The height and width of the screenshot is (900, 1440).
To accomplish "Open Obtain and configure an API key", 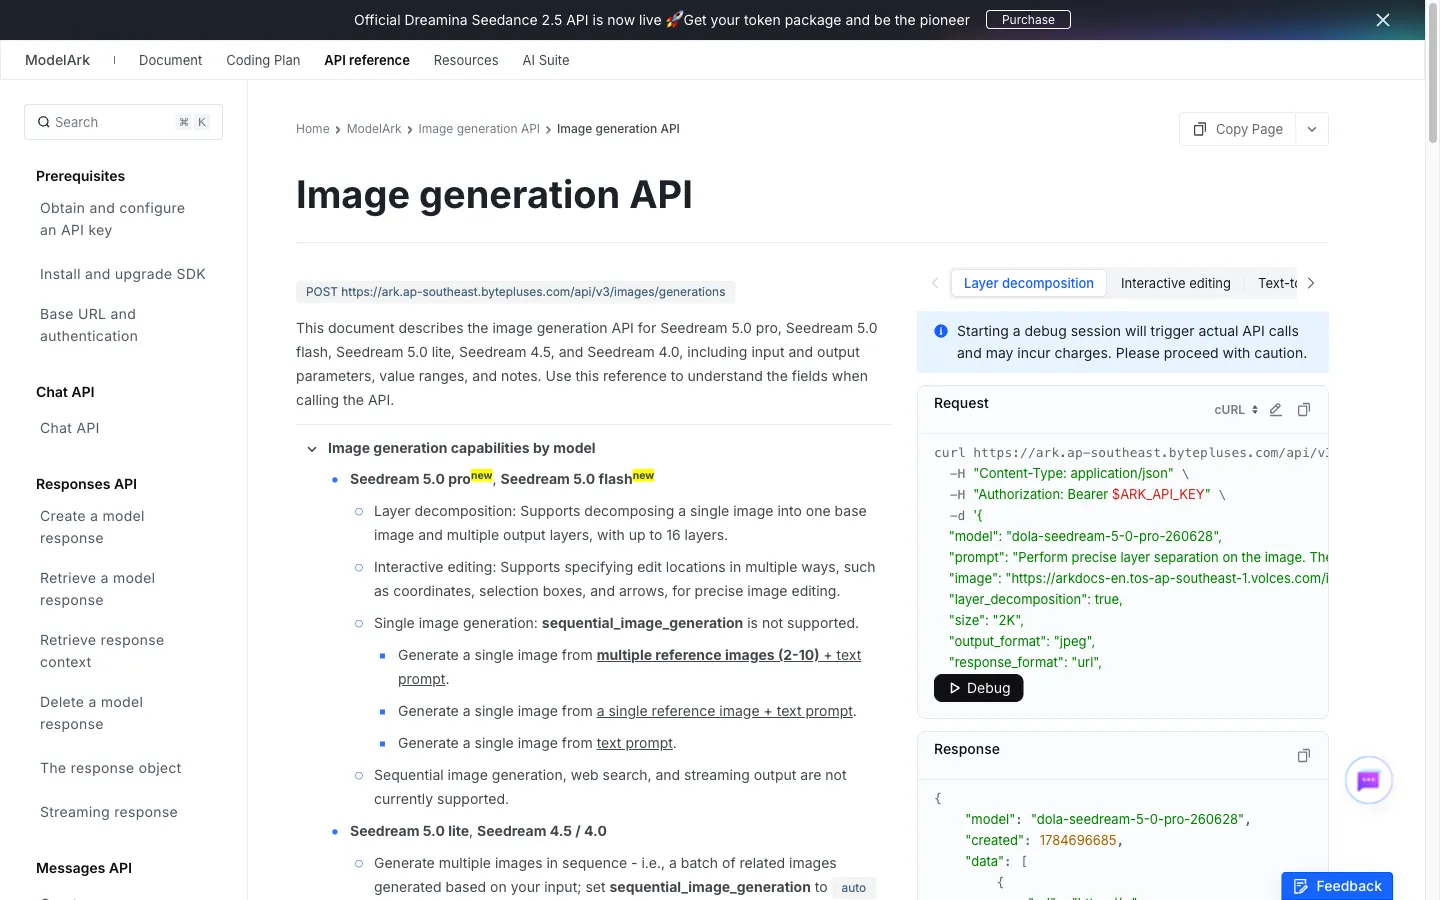I will tap(113, 219).
